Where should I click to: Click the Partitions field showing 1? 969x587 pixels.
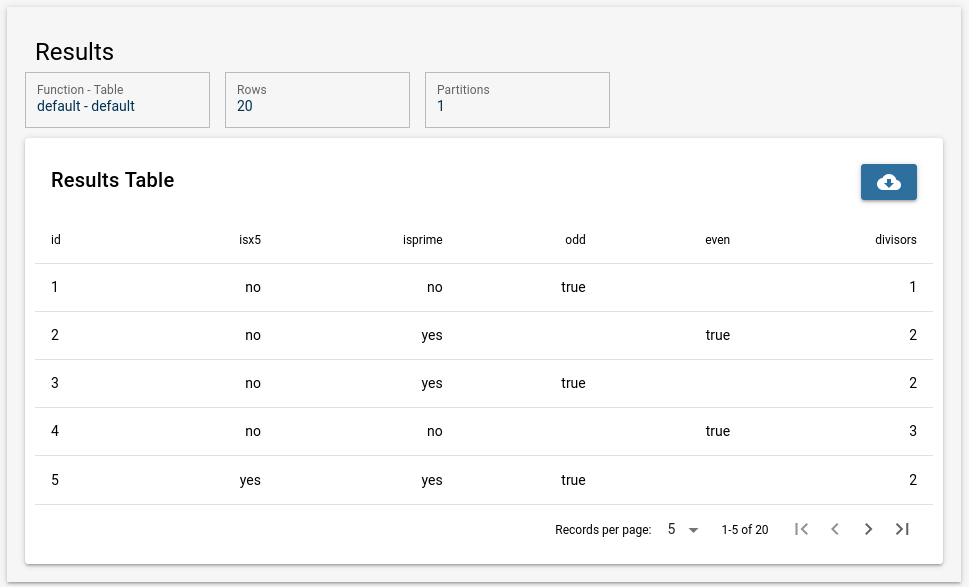(x=517, y=99)
